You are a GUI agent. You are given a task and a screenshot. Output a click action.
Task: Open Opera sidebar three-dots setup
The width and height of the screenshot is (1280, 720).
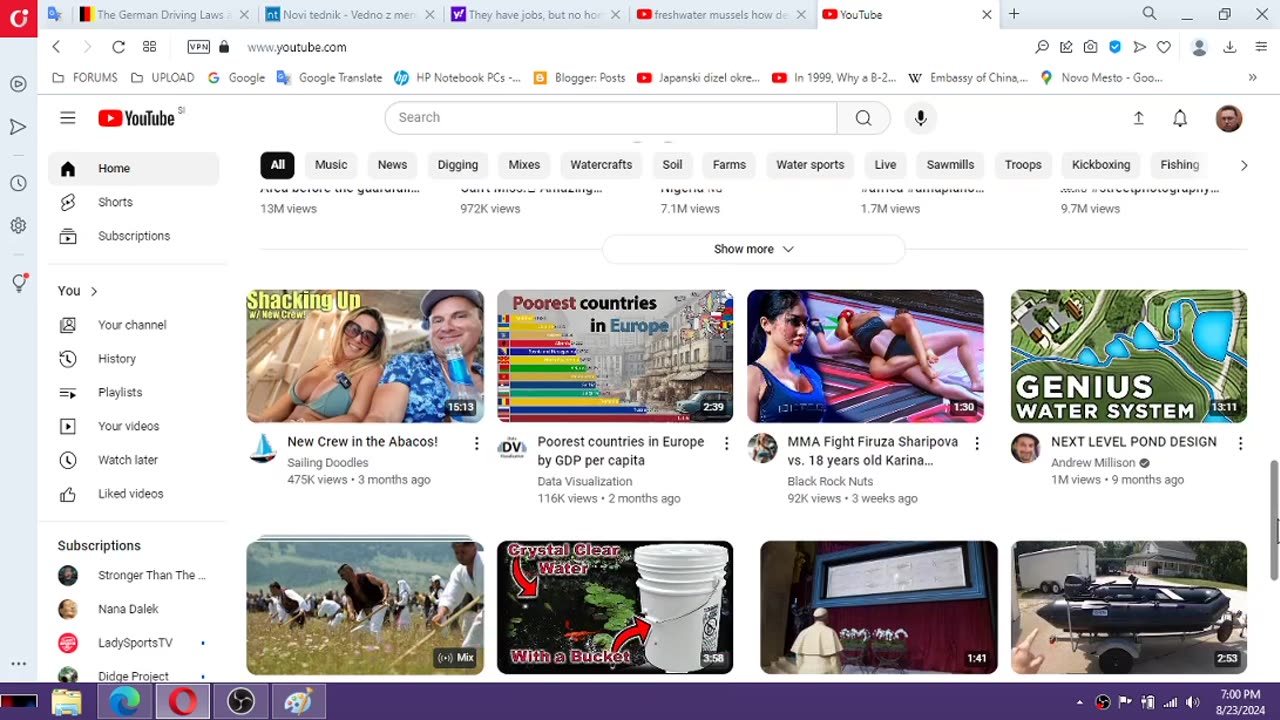pos(18,664)
